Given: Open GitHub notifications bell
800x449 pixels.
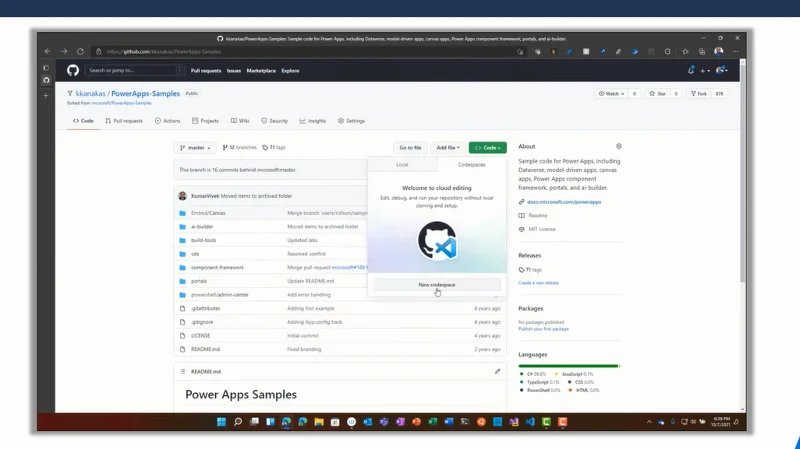Looking at the screenshot, I should coord(691,70).
